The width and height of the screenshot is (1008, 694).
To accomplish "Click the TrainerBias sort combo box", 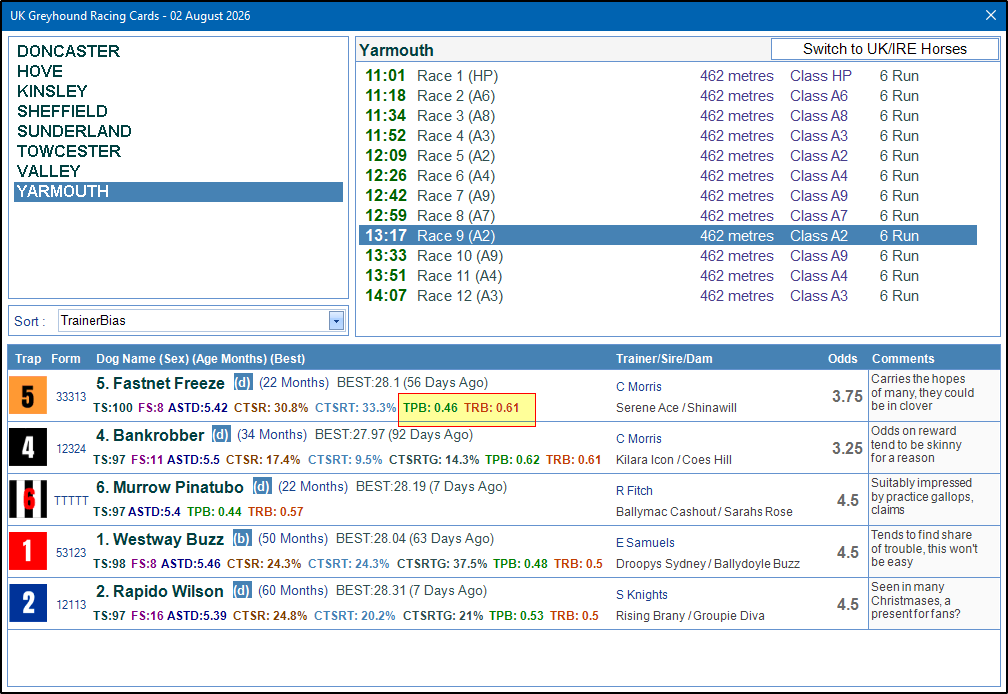I will tap(201, 321).
